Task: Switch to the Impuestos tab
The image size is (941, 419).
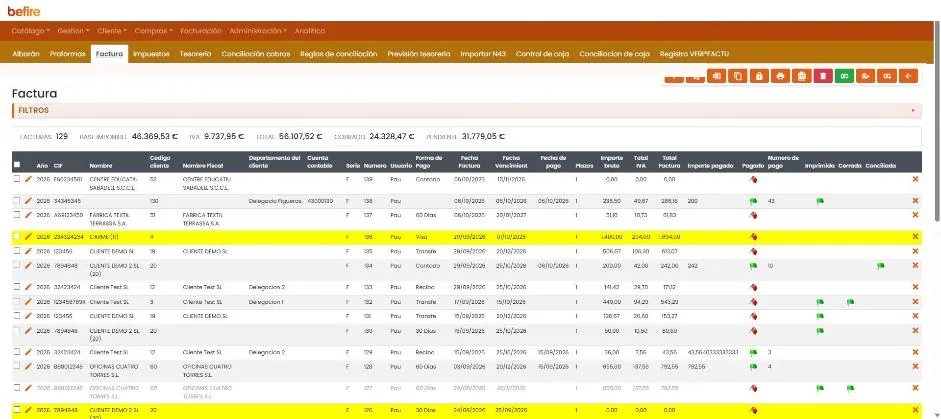Action: click(x=151, y=54)
